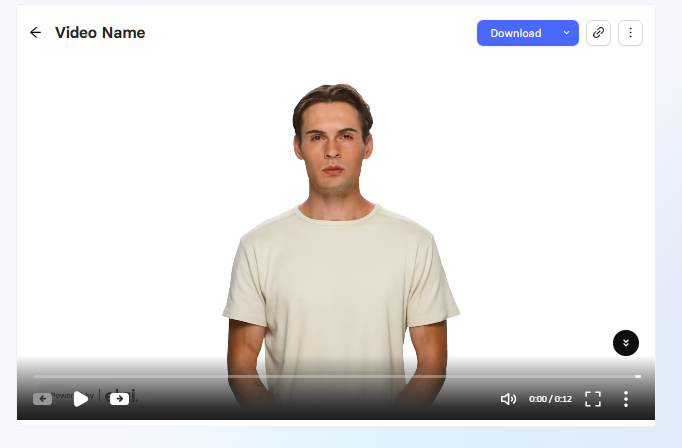The image size is (682, 448).
Task: Go back using the arrow beside Video Name
Action: click(35, 33)
